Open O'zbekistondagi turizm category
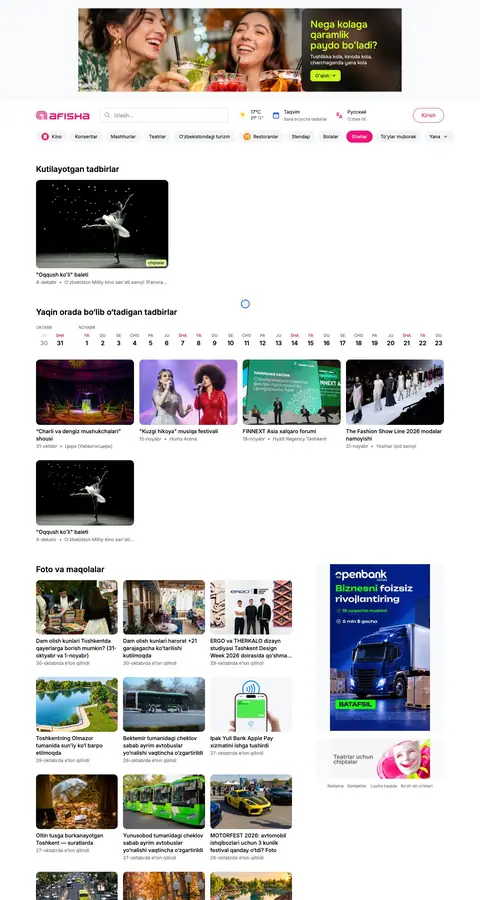This screenshot has height=900, width=480. pyautogui.click(x=204, y=137)
